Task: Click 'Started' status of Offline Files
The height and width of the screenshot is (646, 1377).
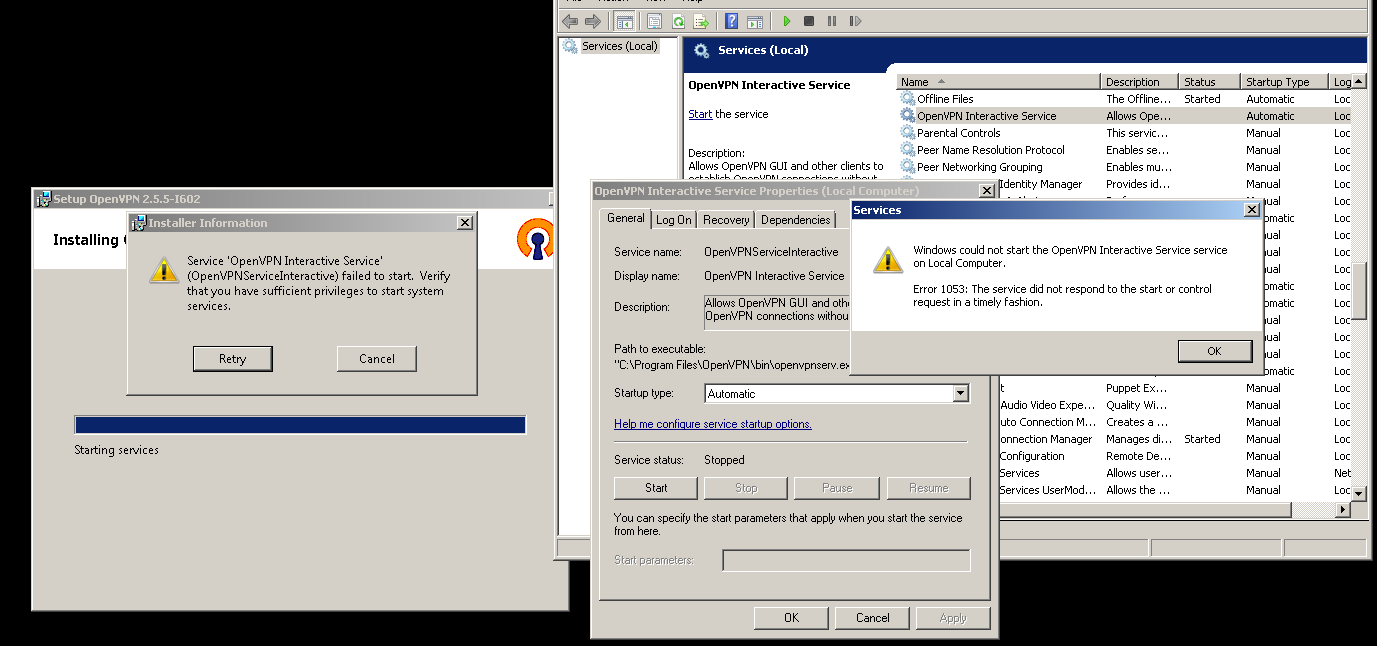Action: coord(1202,99)
